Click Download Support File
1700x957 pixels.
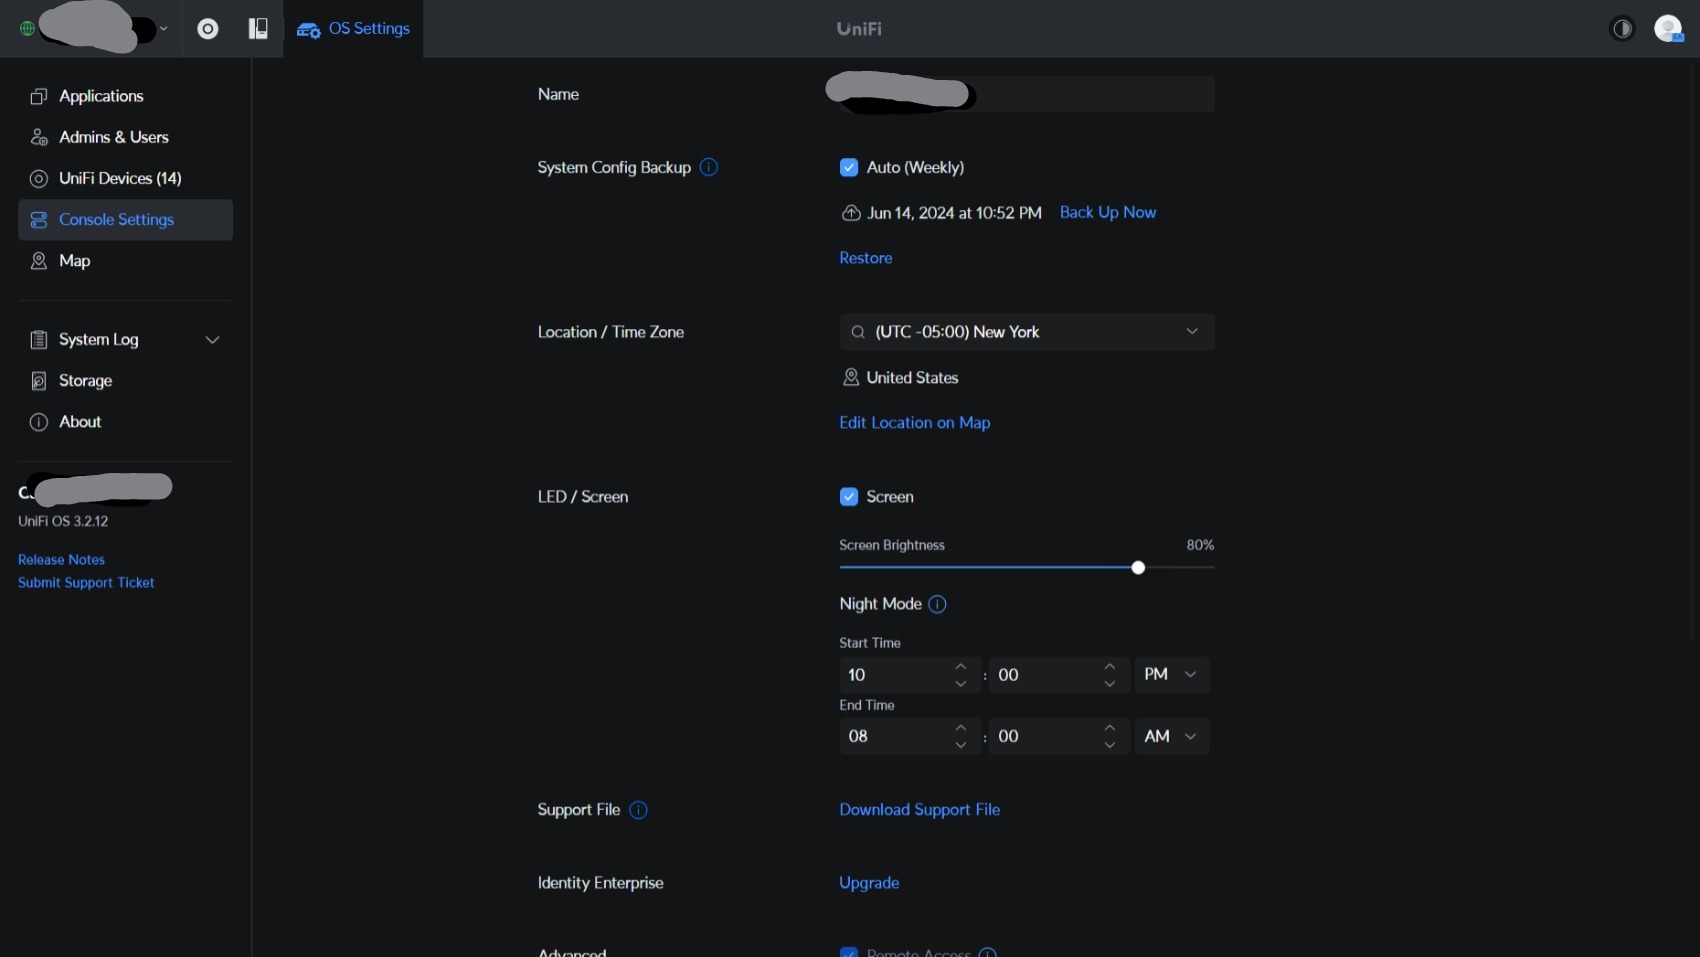[x=919, y=810]
